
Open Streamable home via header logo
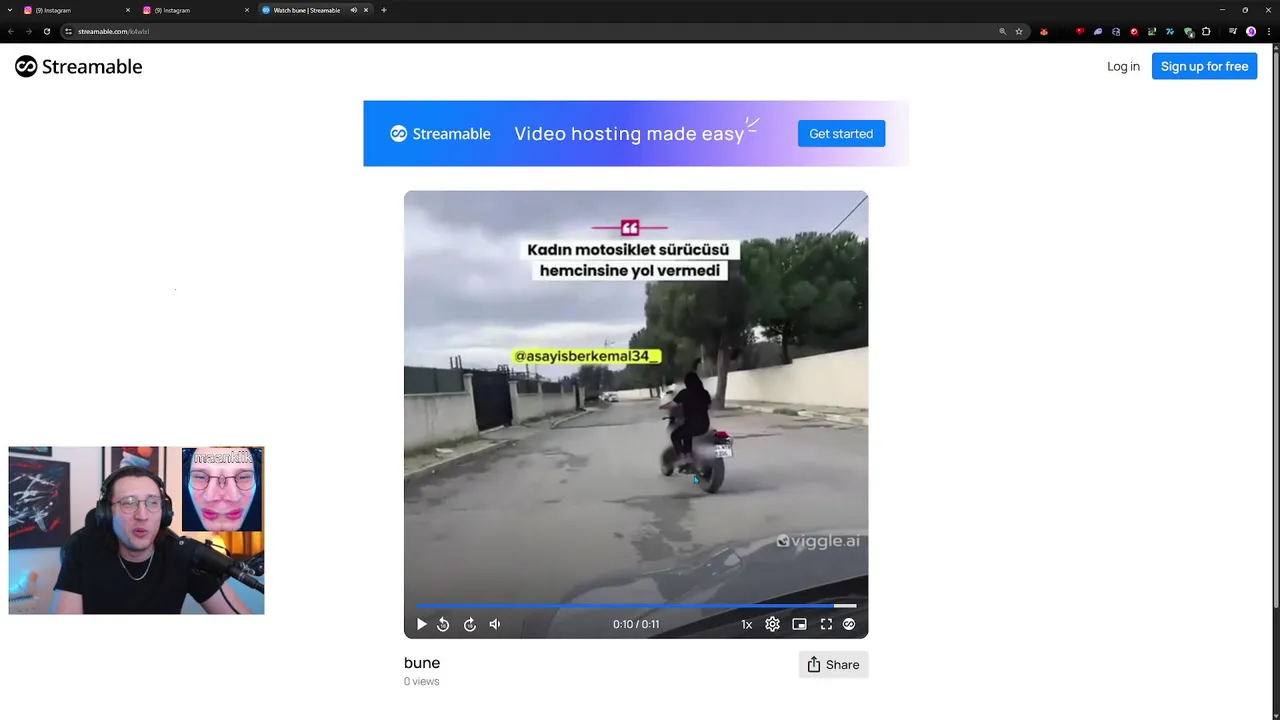point(78,66)
